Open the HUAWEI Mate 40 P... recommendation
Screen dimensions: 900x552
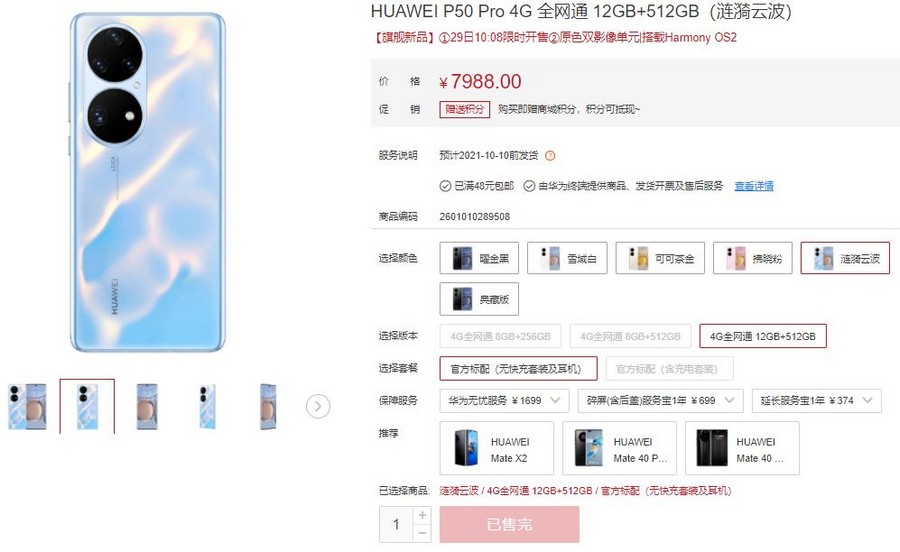[x=619, y=448]
